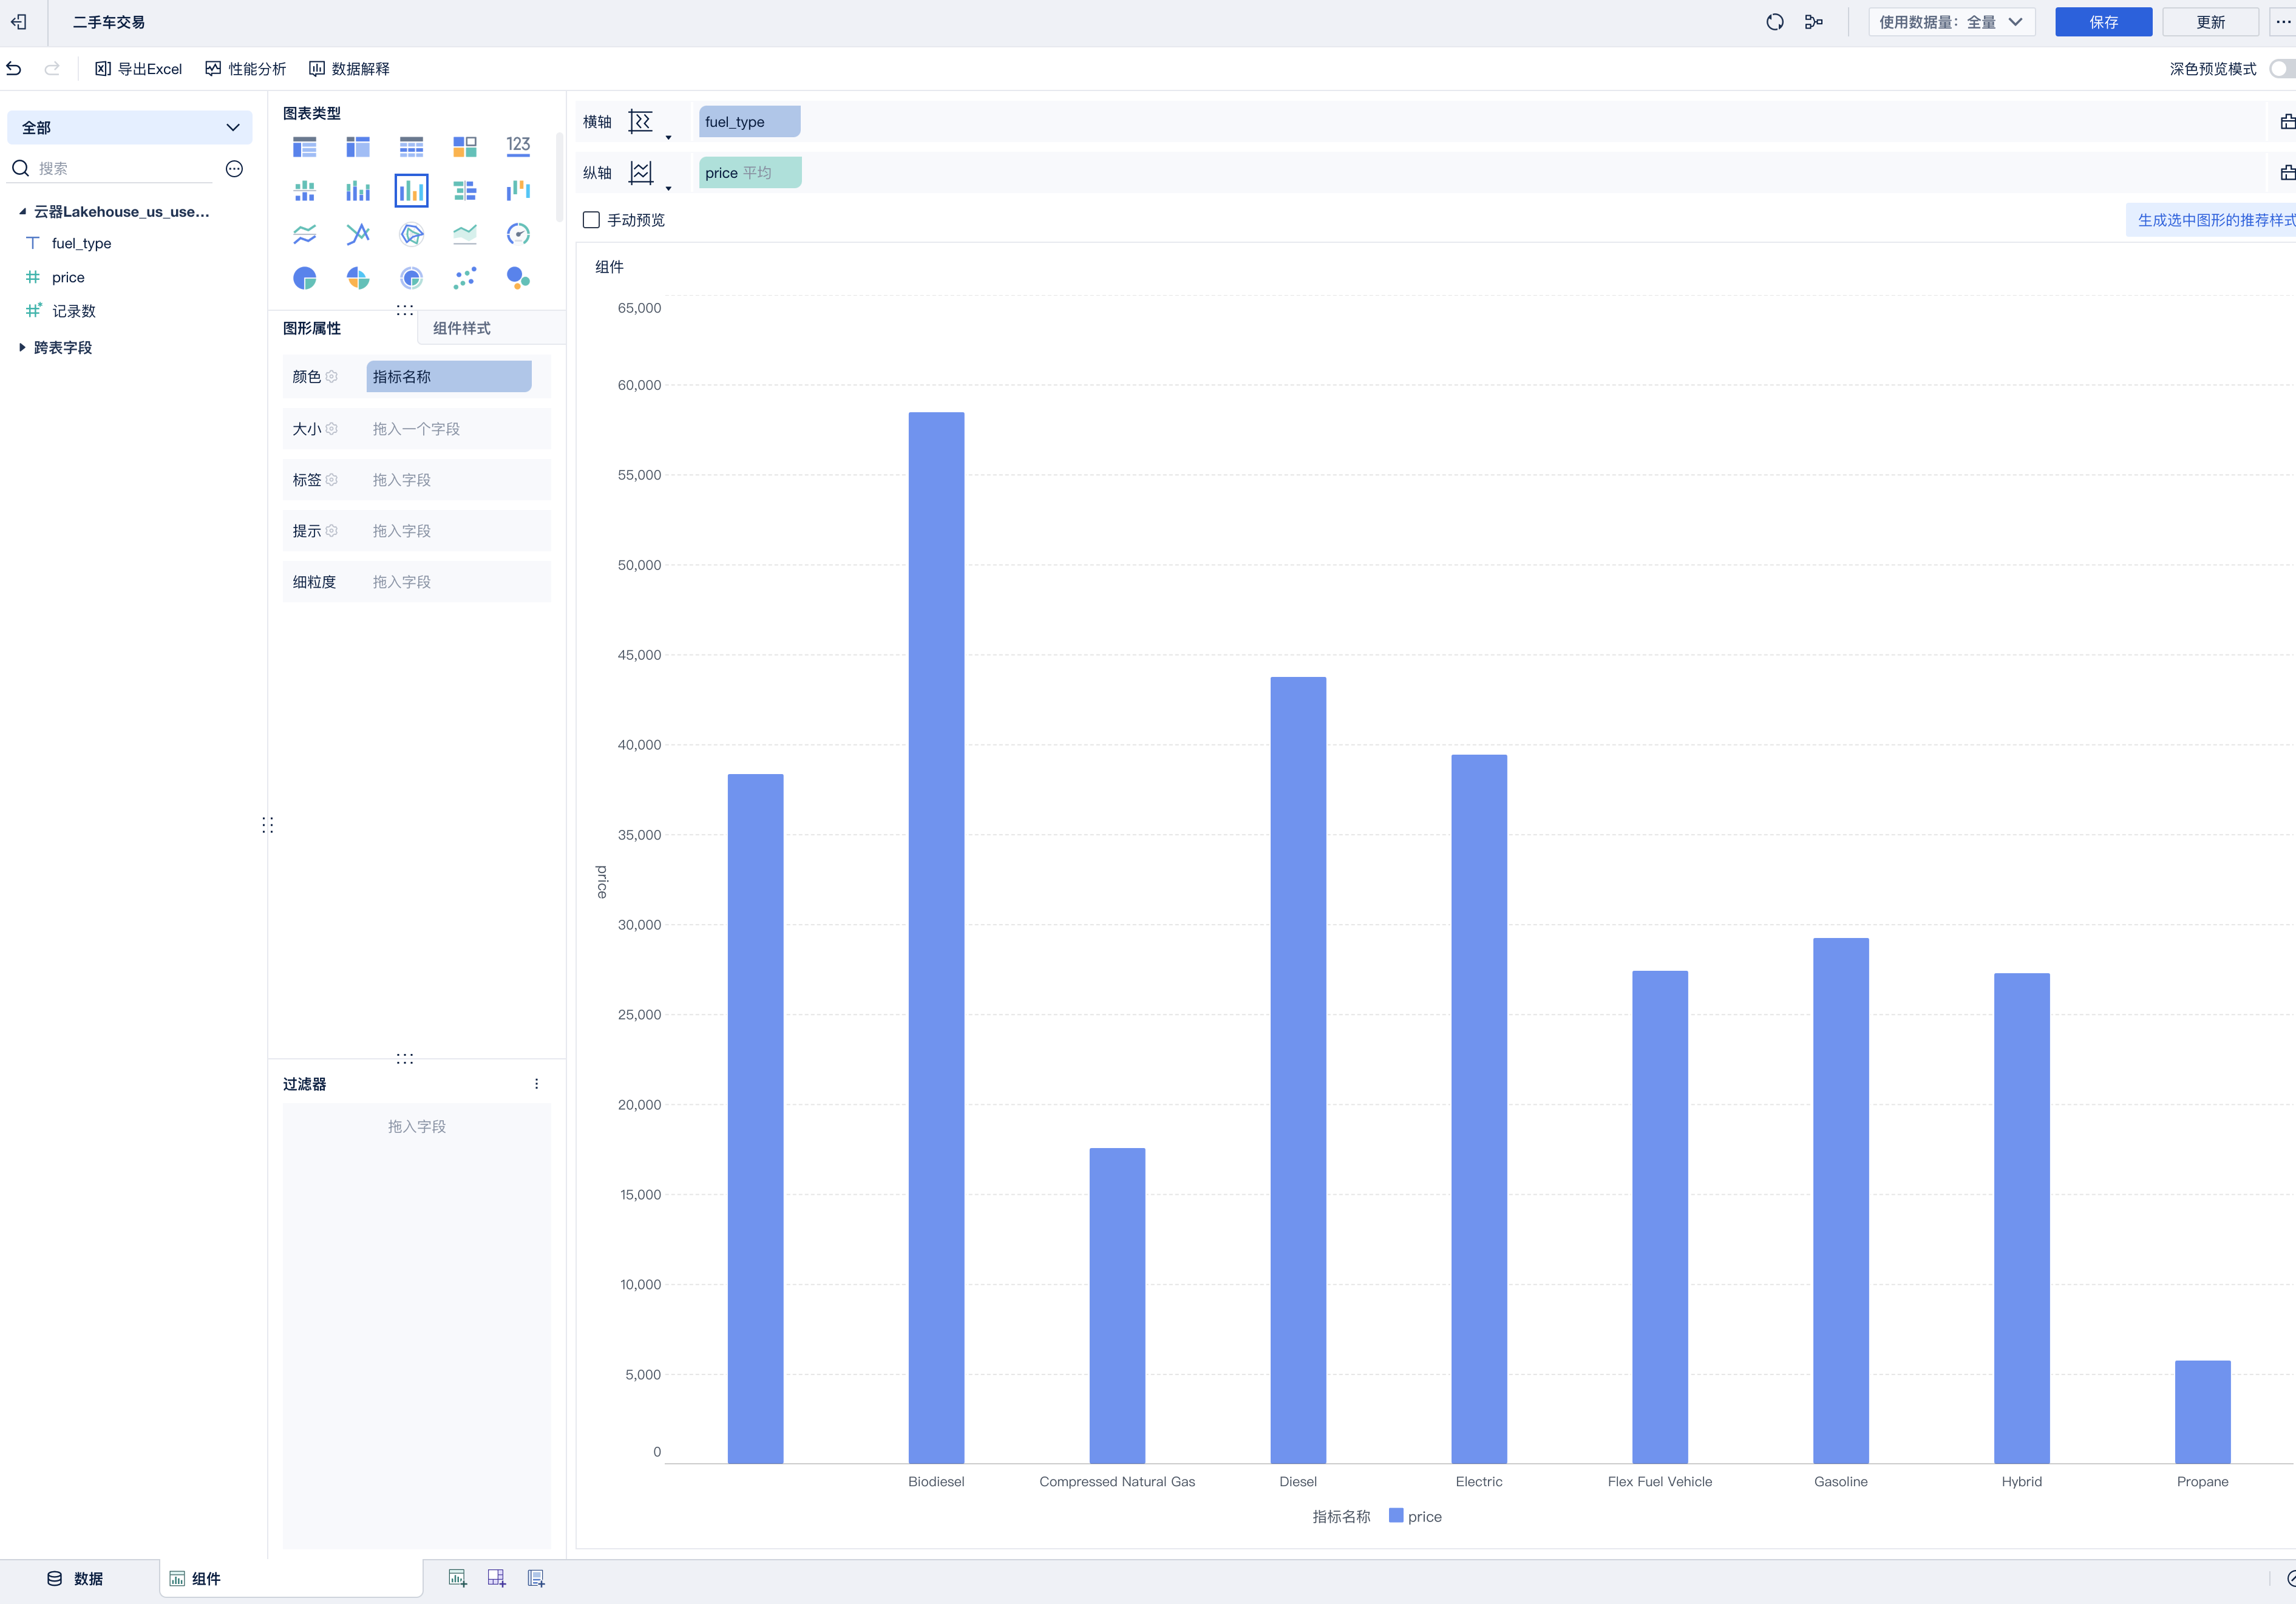Enable the 手动预览 checkbox
Image resolution: width=2296 pixels, height=1604 pixels.
(x=591, y=220)
